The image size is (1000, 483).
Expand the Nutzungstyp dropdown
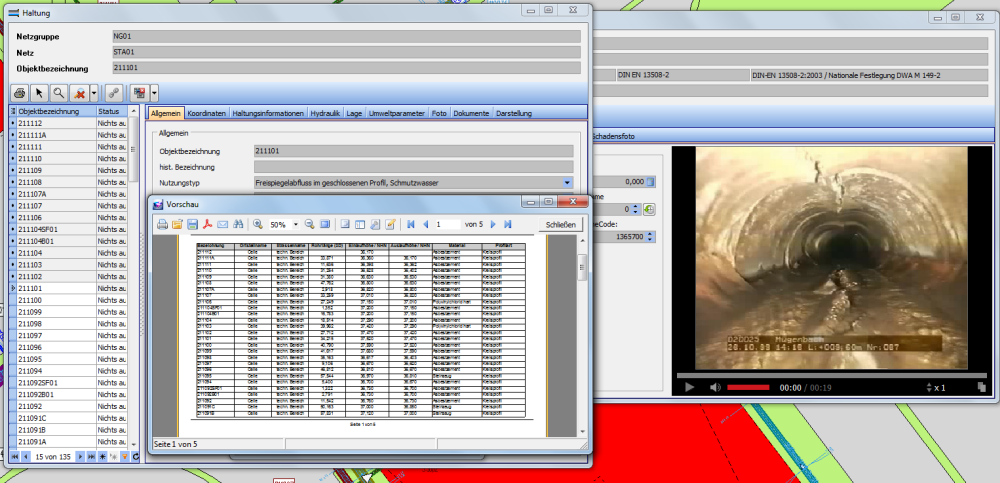(x=567, y=182)
